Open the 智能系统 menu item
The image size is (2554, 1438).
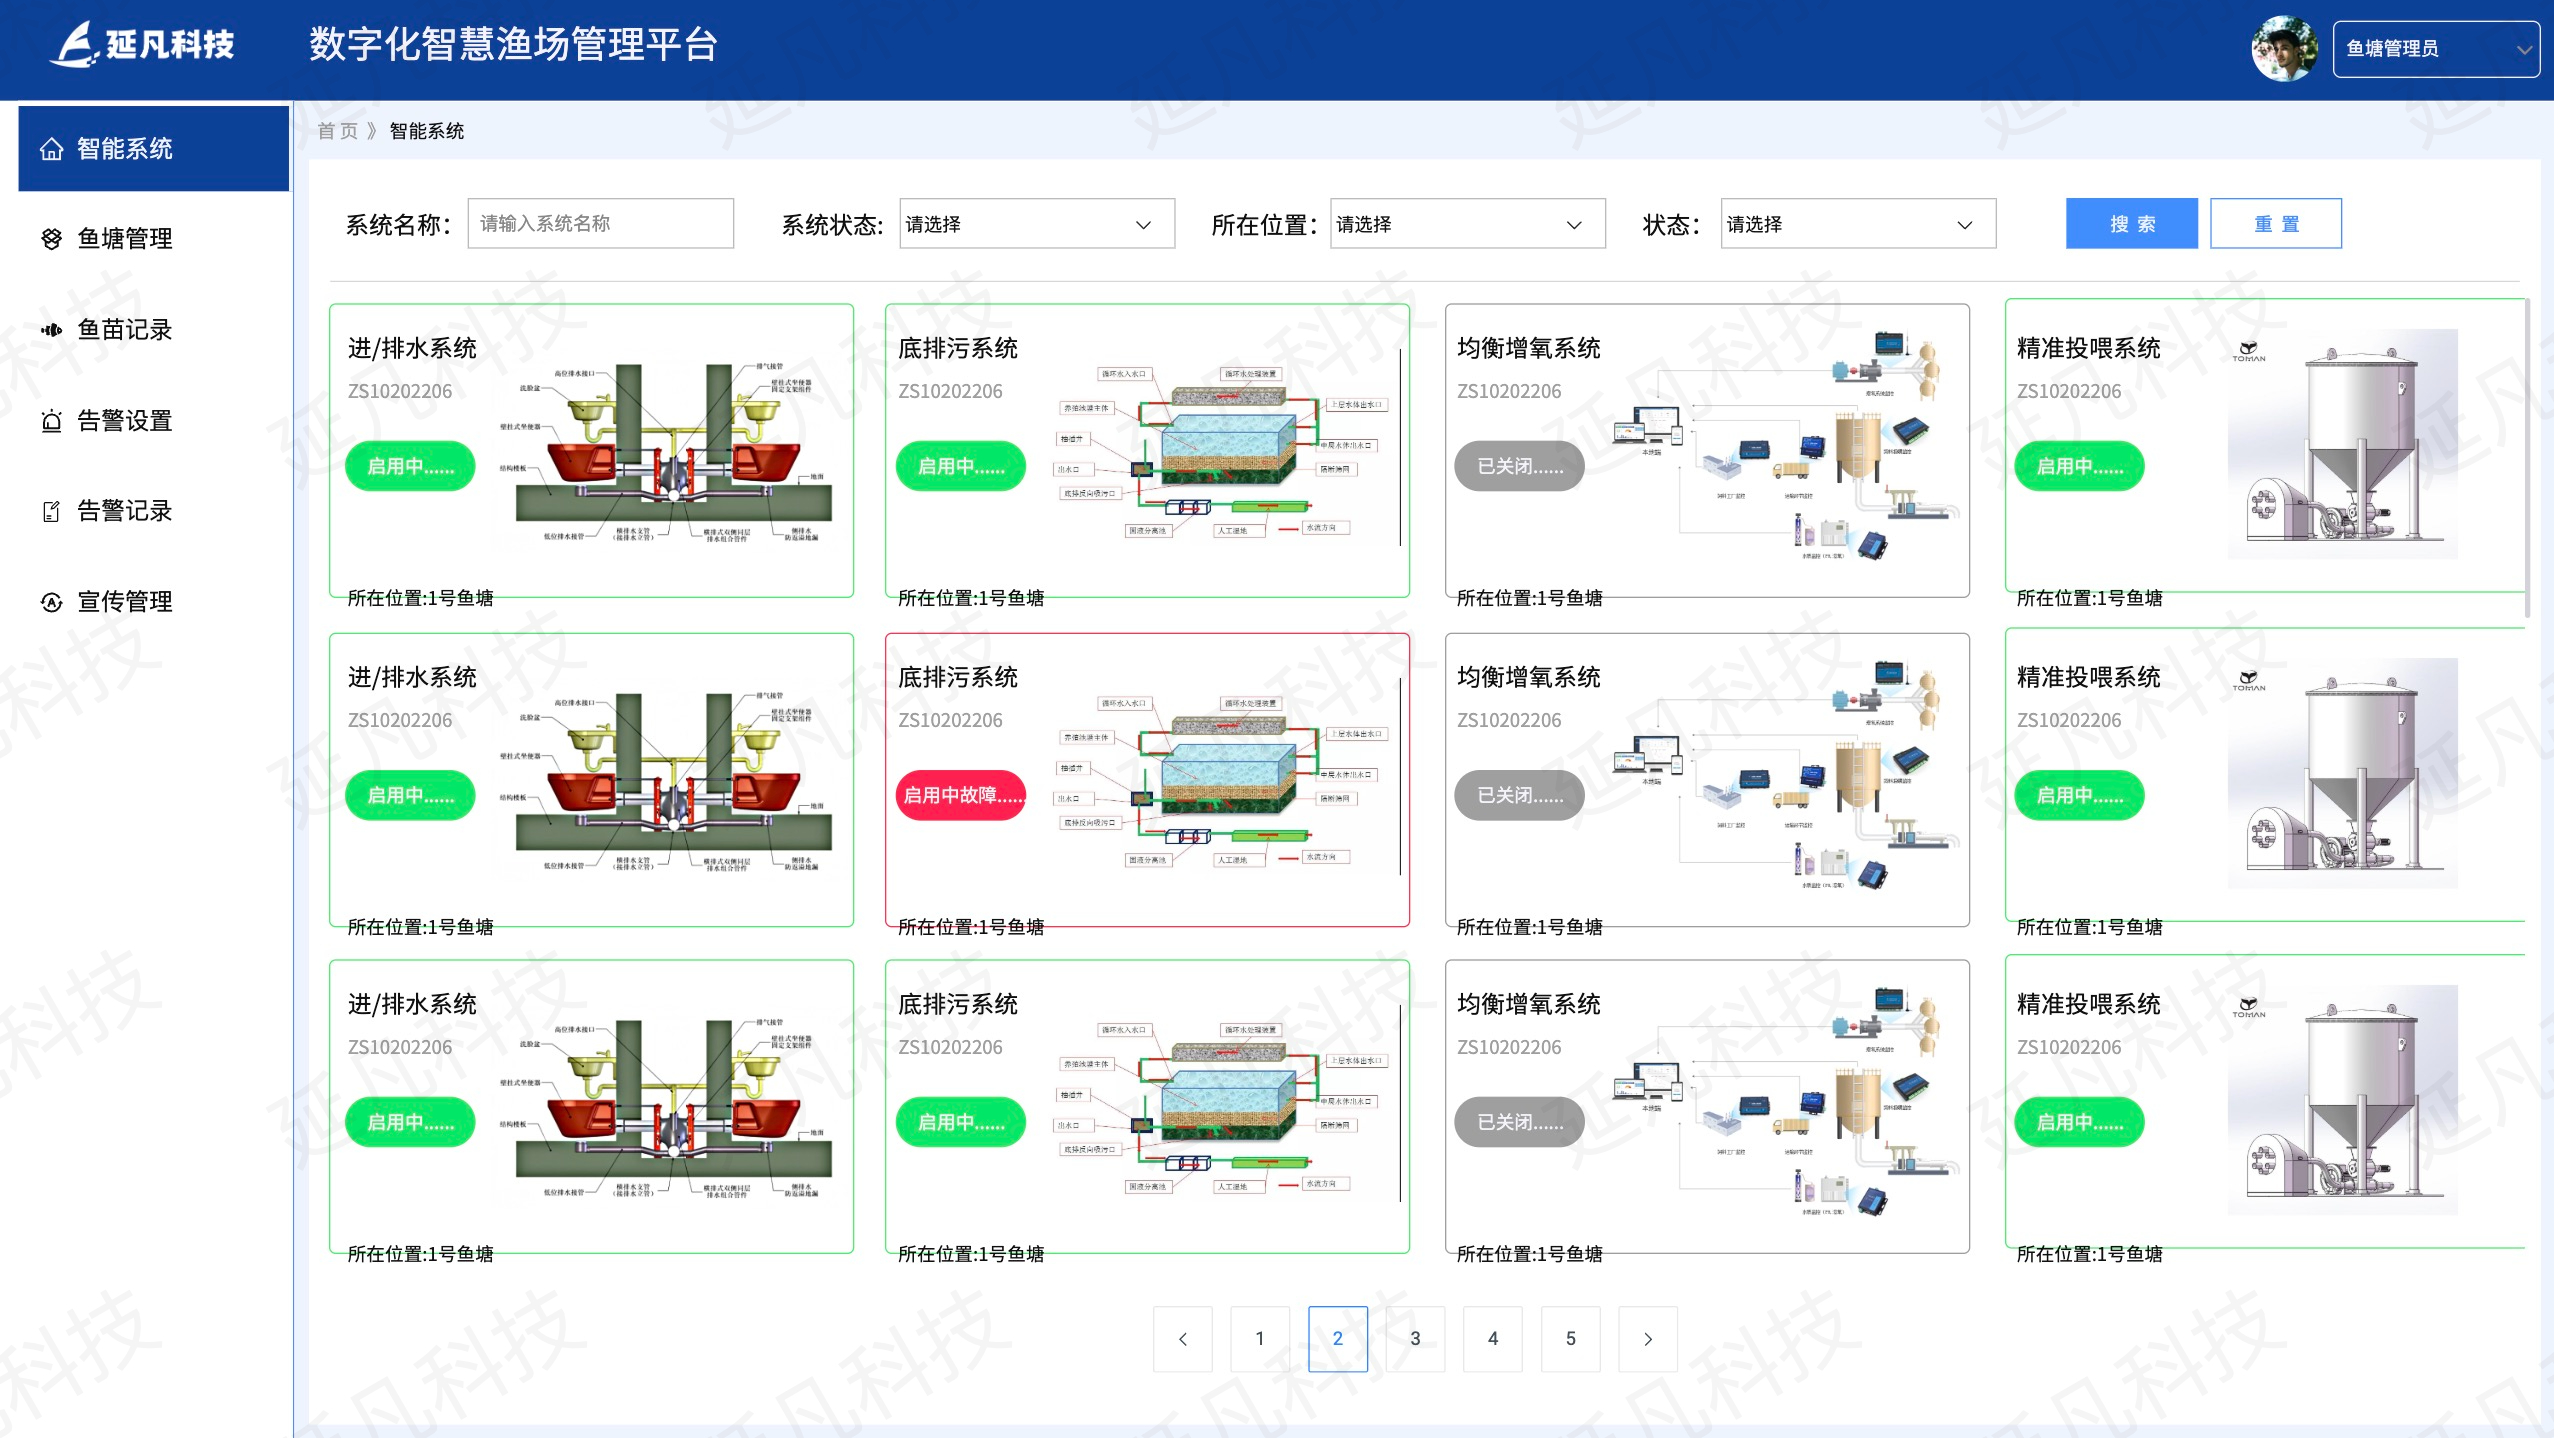pyautogui.click(x=154, y=149)
